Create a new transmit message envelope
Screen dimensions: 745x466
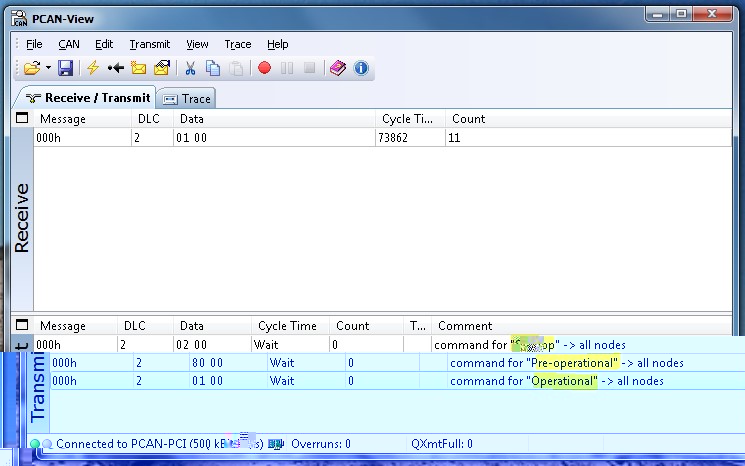[138, 68]
